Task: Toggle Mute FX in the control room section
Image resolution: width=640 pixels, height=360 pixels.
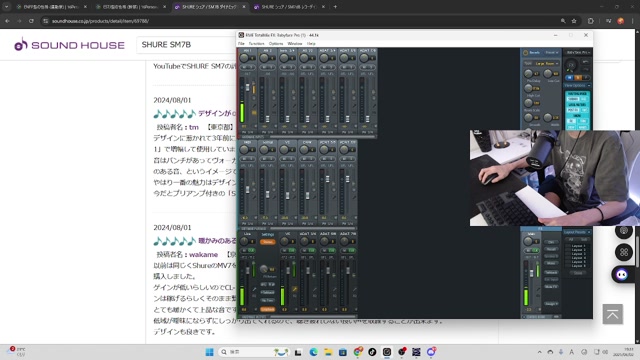Action: pyautogui.click(x=551, y=287)
